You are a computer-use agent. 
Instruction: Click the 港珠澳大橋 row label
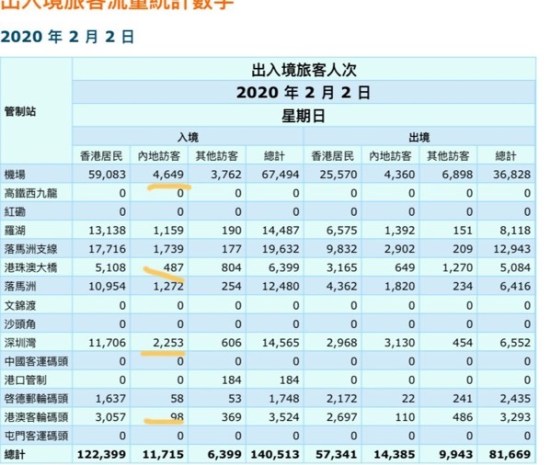point(31,268)
